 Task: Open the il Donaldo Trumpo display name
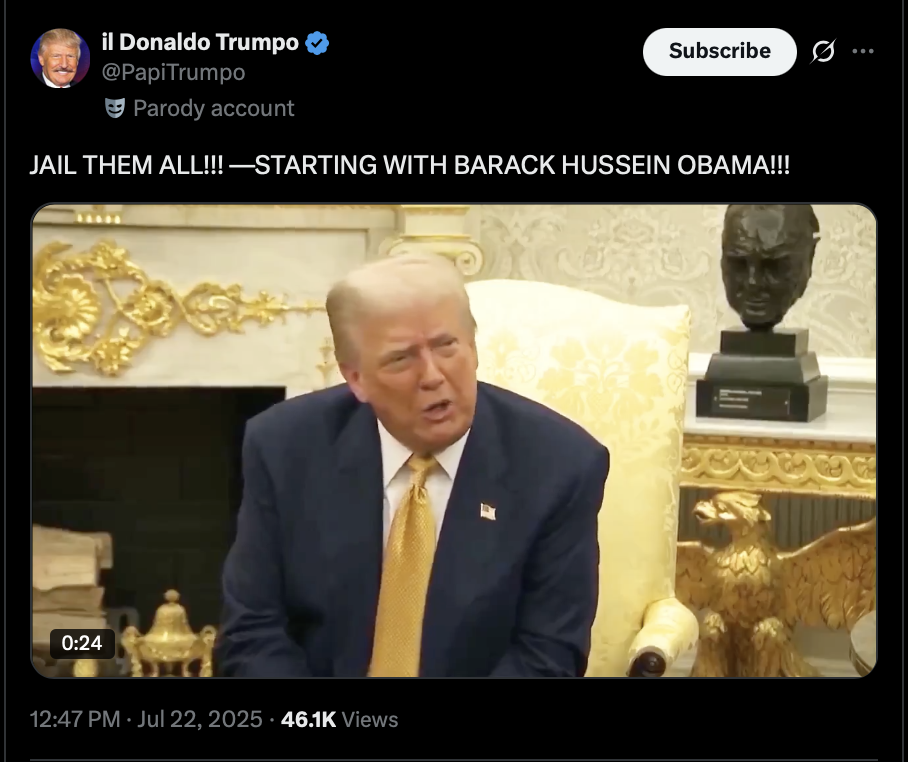coord(200,42)
